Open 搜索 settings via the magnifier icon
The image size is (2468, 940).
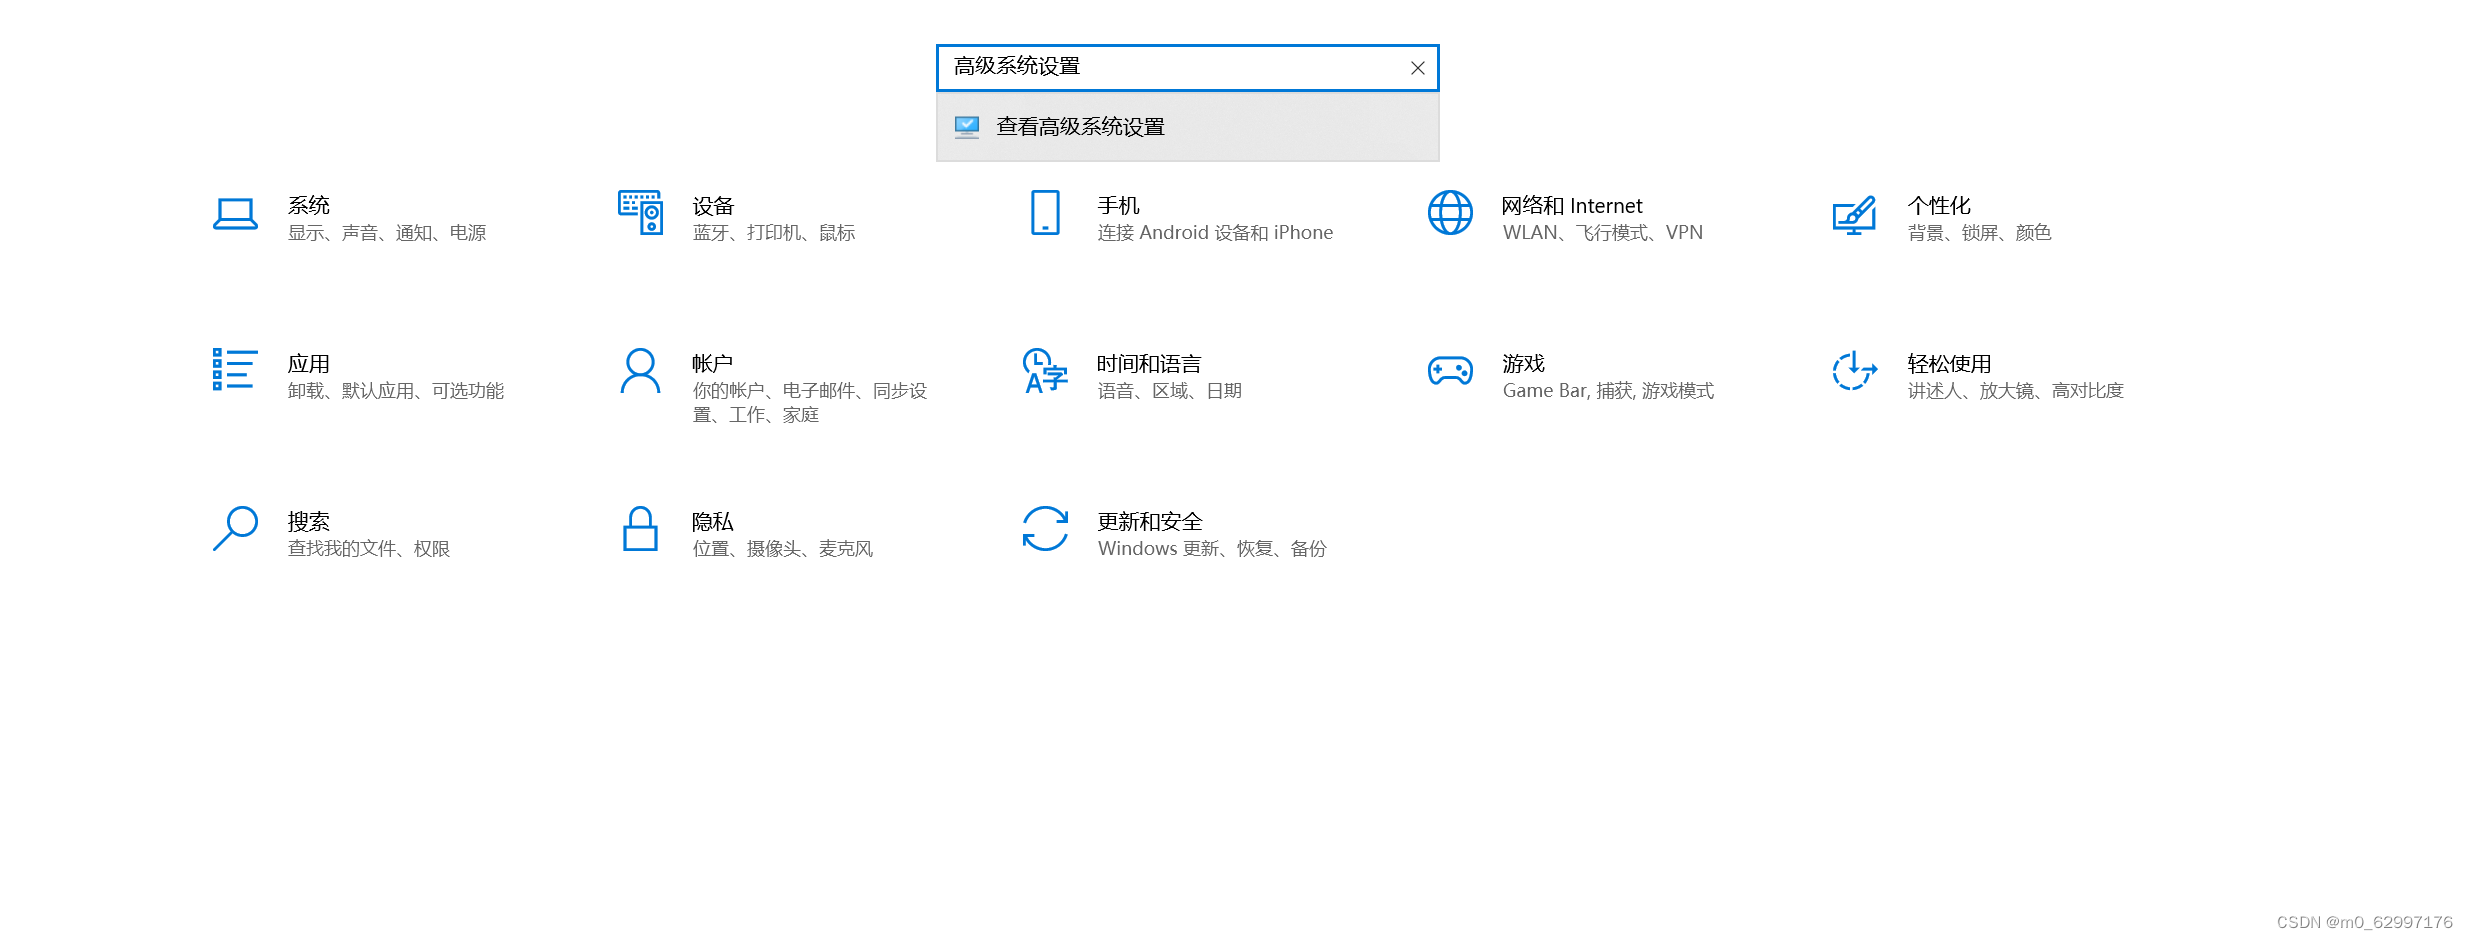pos(236,530)
